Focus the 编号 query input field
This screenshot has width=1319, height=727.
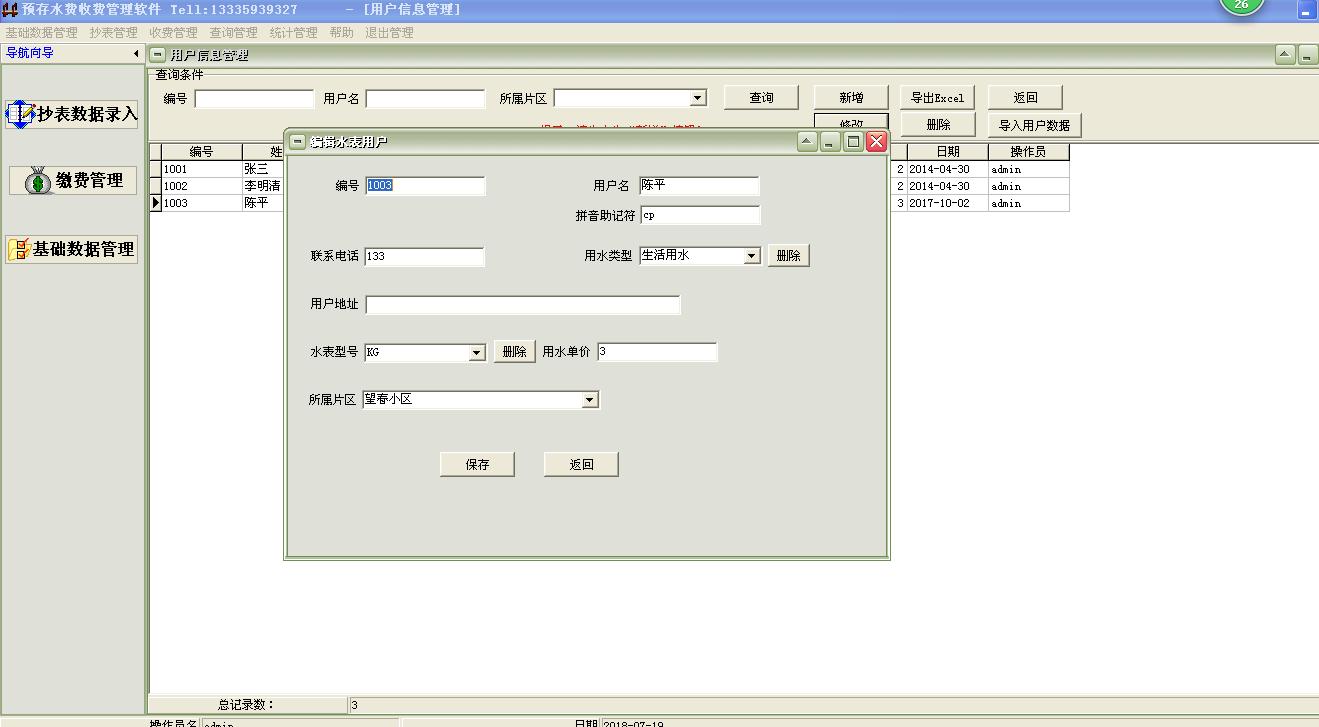tap(254, 99)
